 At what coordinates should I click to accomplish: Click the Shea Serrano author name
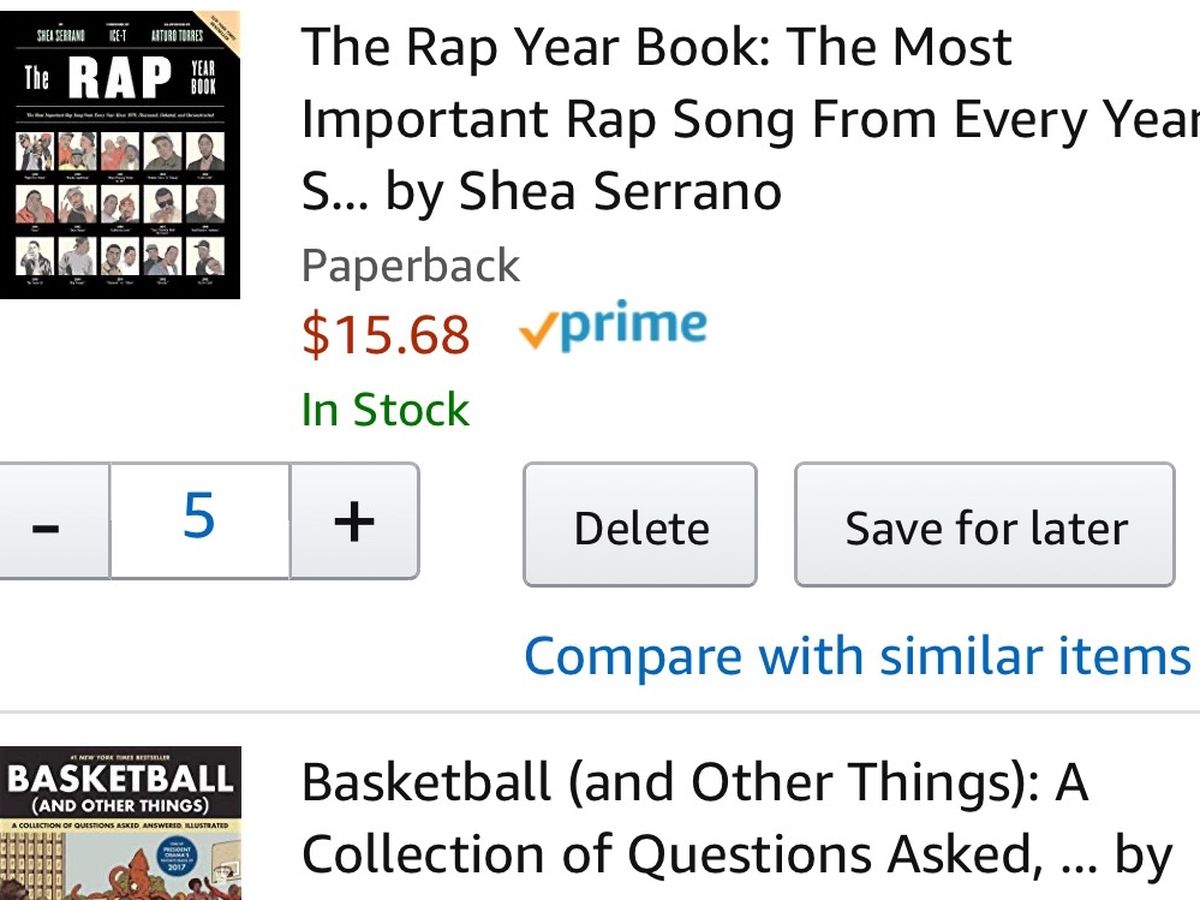(x=619, y=192)
